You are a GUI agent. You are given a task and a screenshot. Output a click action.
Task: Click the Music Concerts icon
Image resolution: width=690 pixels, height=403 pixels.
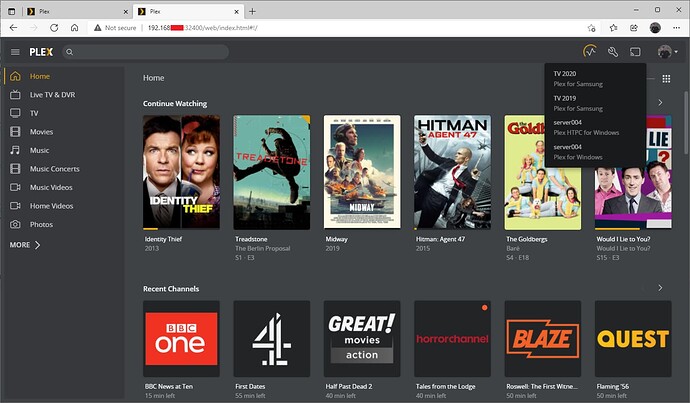15,169
